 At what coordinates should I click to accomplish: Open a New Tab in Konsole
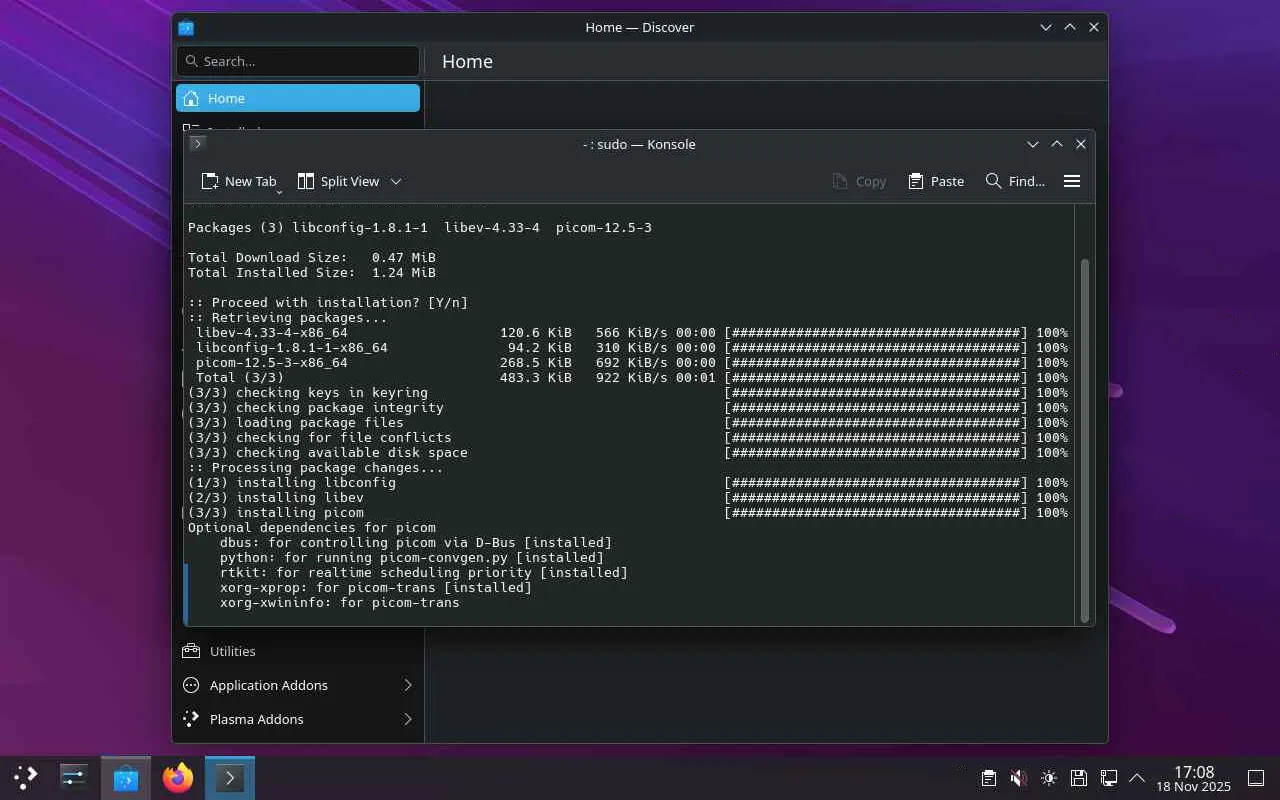tap(239, 181)
